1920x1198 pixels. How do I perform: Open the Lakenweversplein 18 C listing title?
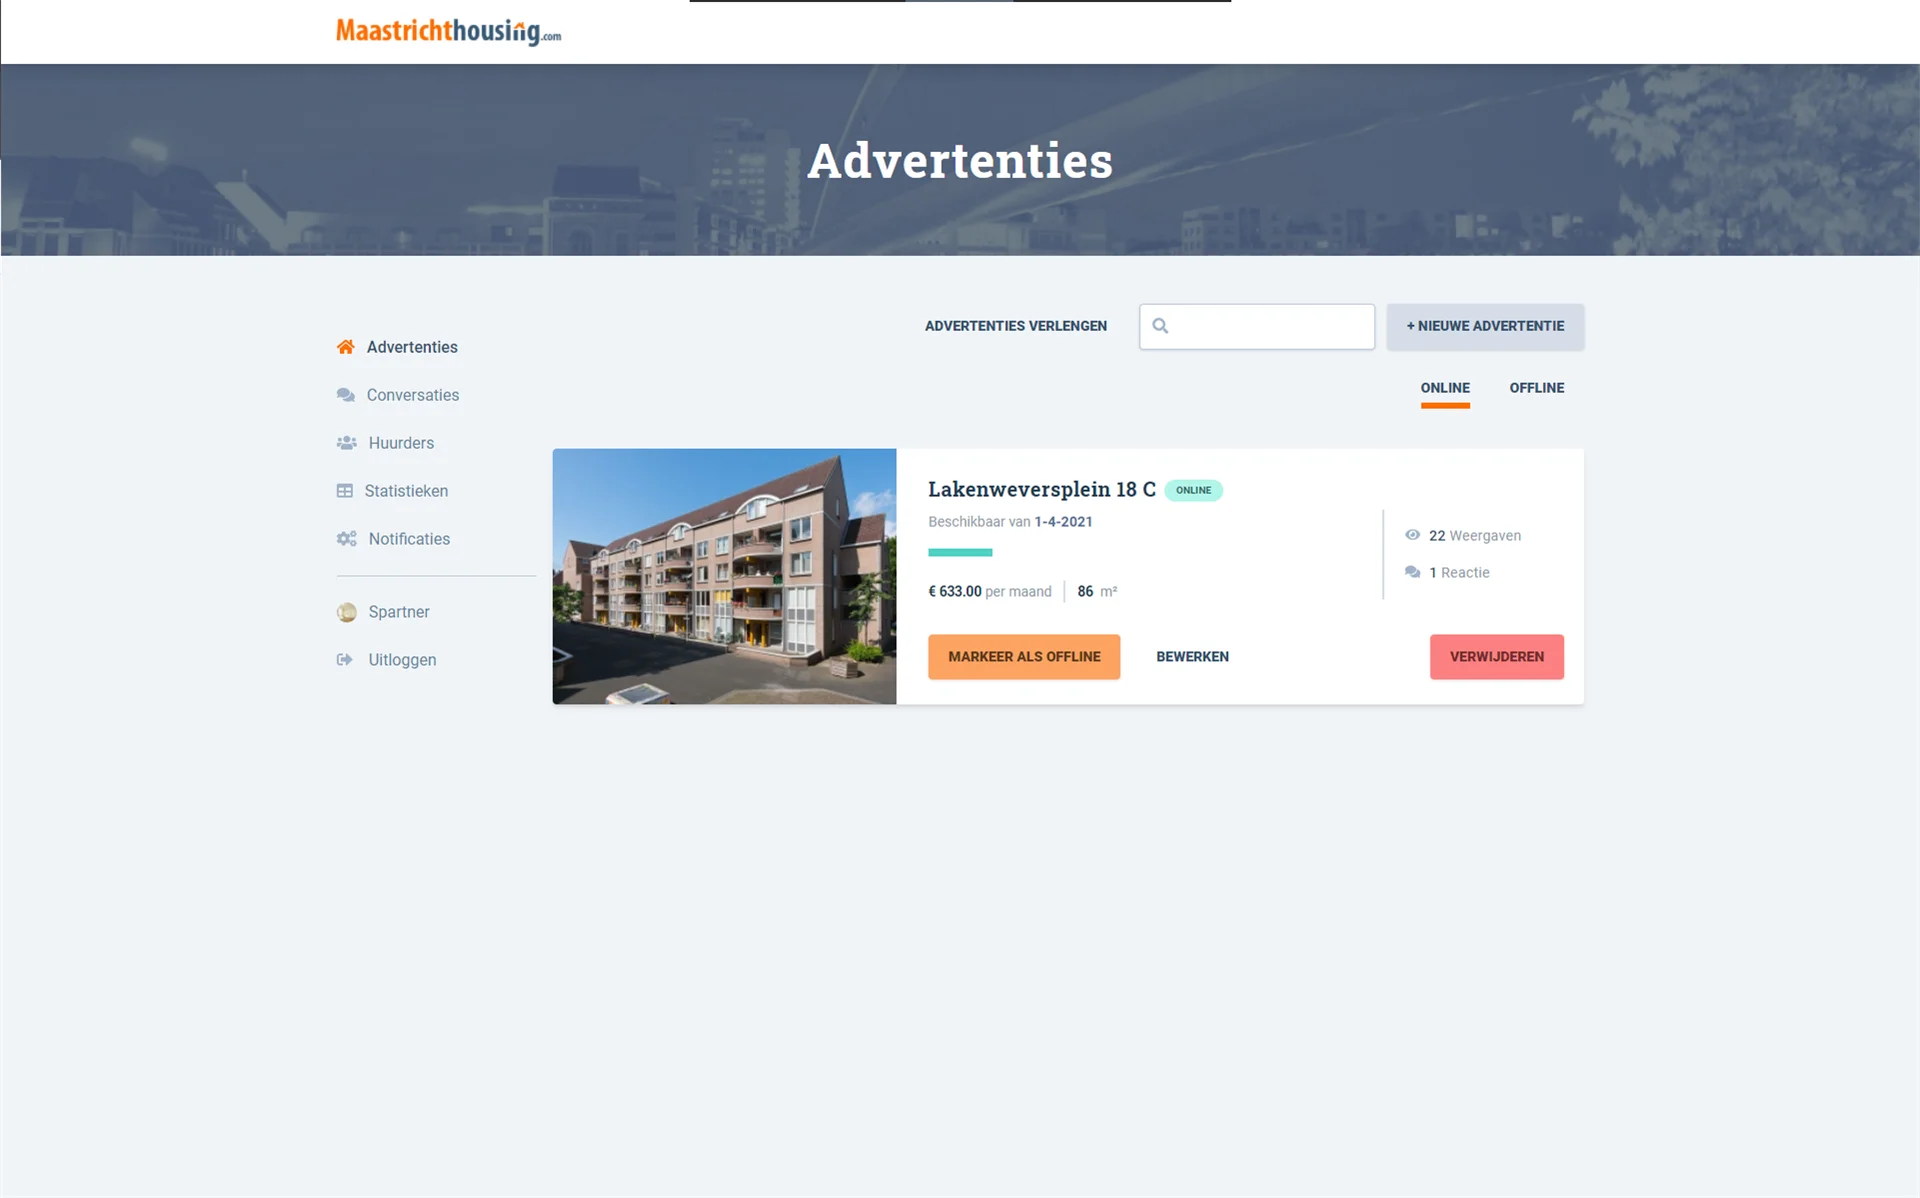(1041, 489)
